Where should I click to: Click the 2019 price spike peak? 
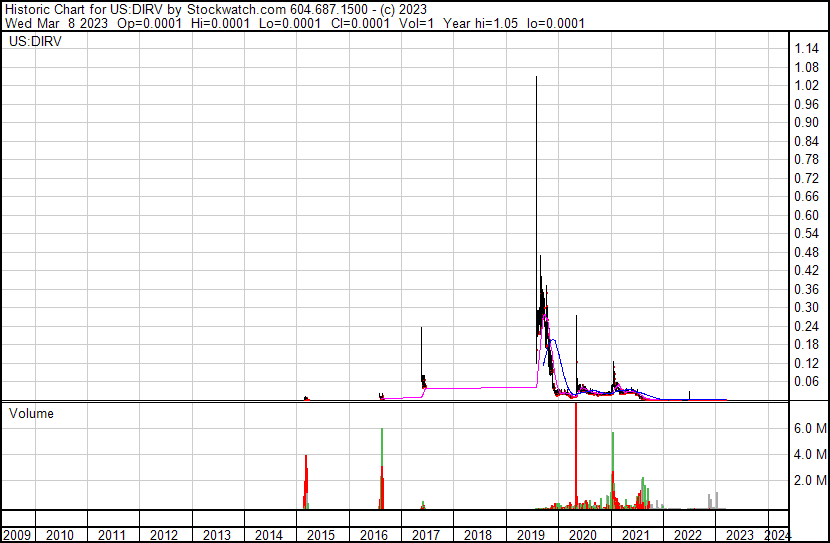click(x=536, y=78)
